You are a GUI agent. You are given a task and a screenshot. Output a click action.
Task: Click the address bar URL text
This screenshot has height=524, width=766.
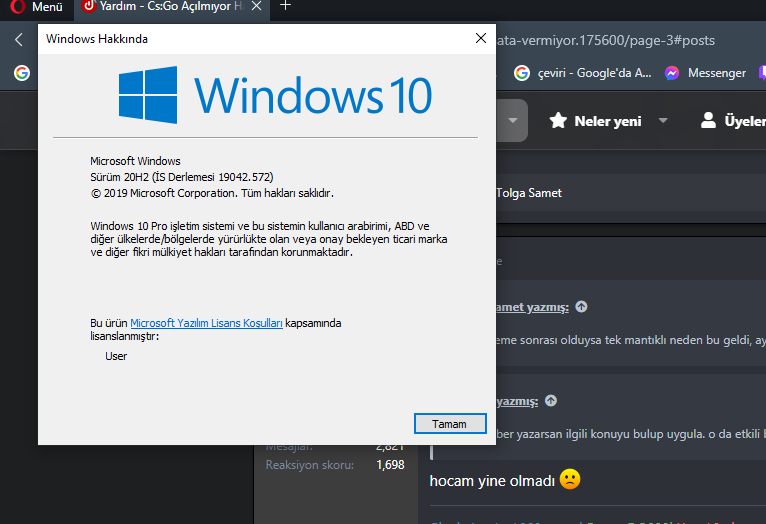pos(605,40)
